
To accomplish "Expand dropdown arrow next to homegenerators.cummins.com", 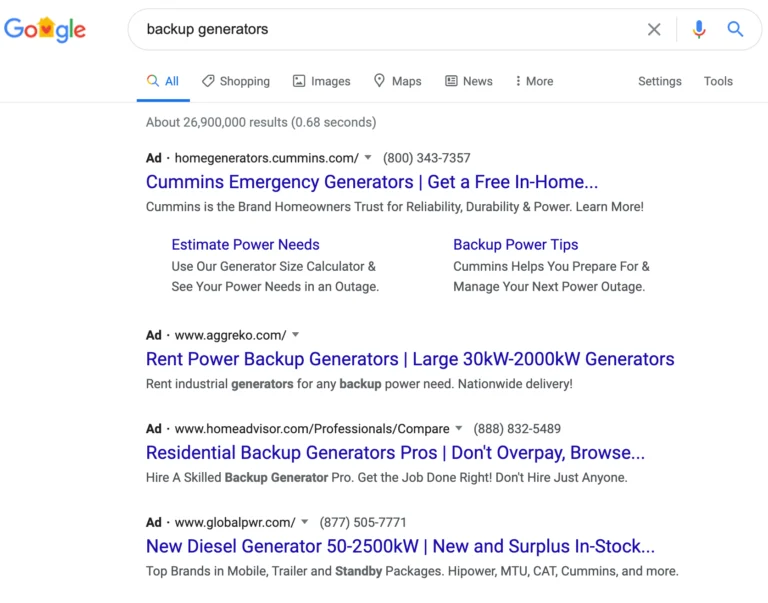I will tap(368, 158).
